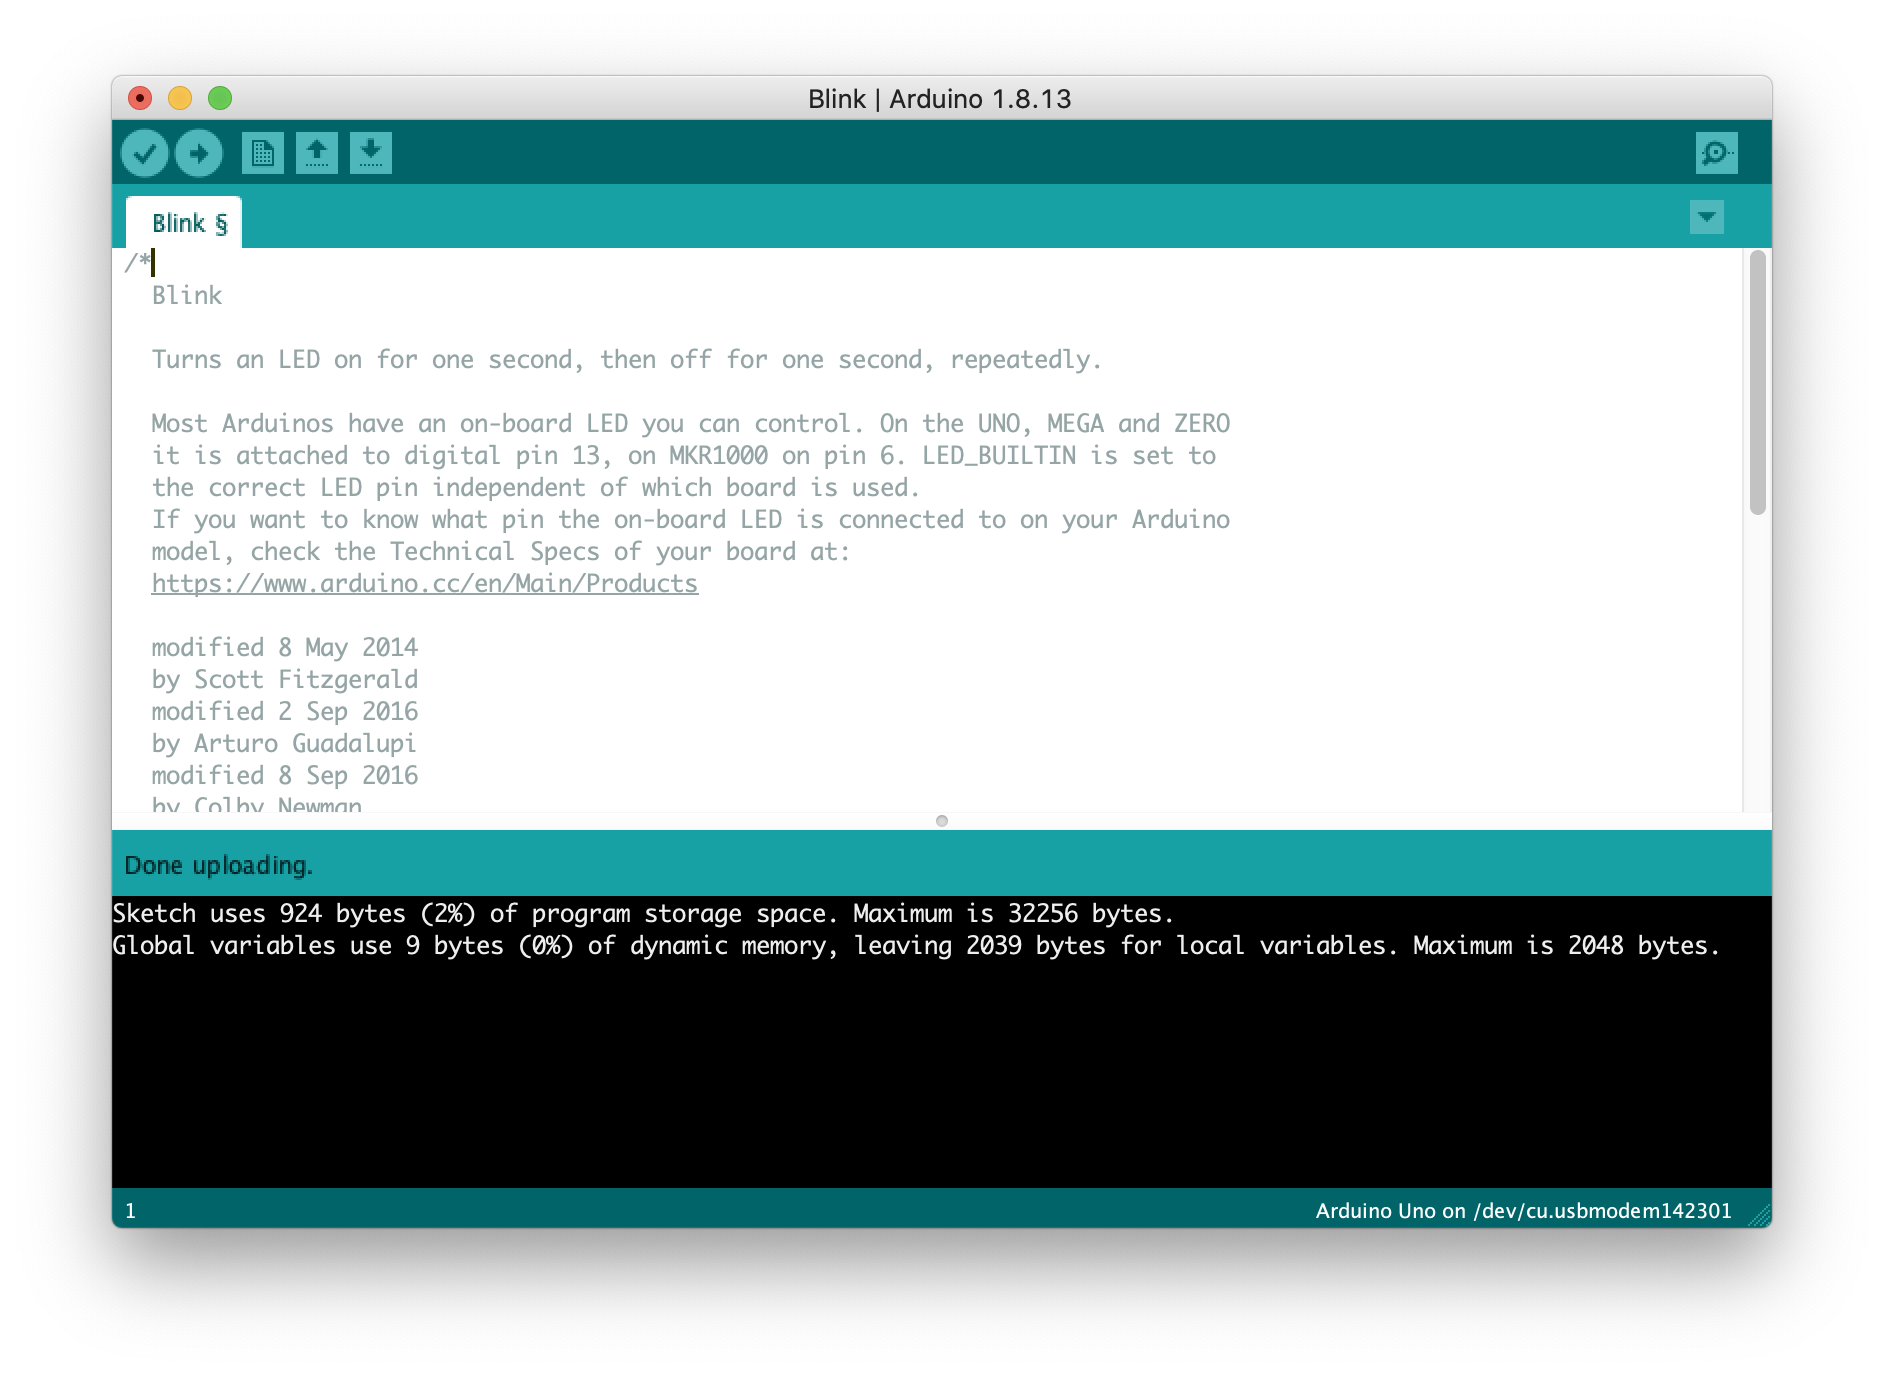This screenshot has height=1376, width=1884.
Task: Save the sketch with the down-arrow icon
Action: pyautogui.click(x=371, y=153)
